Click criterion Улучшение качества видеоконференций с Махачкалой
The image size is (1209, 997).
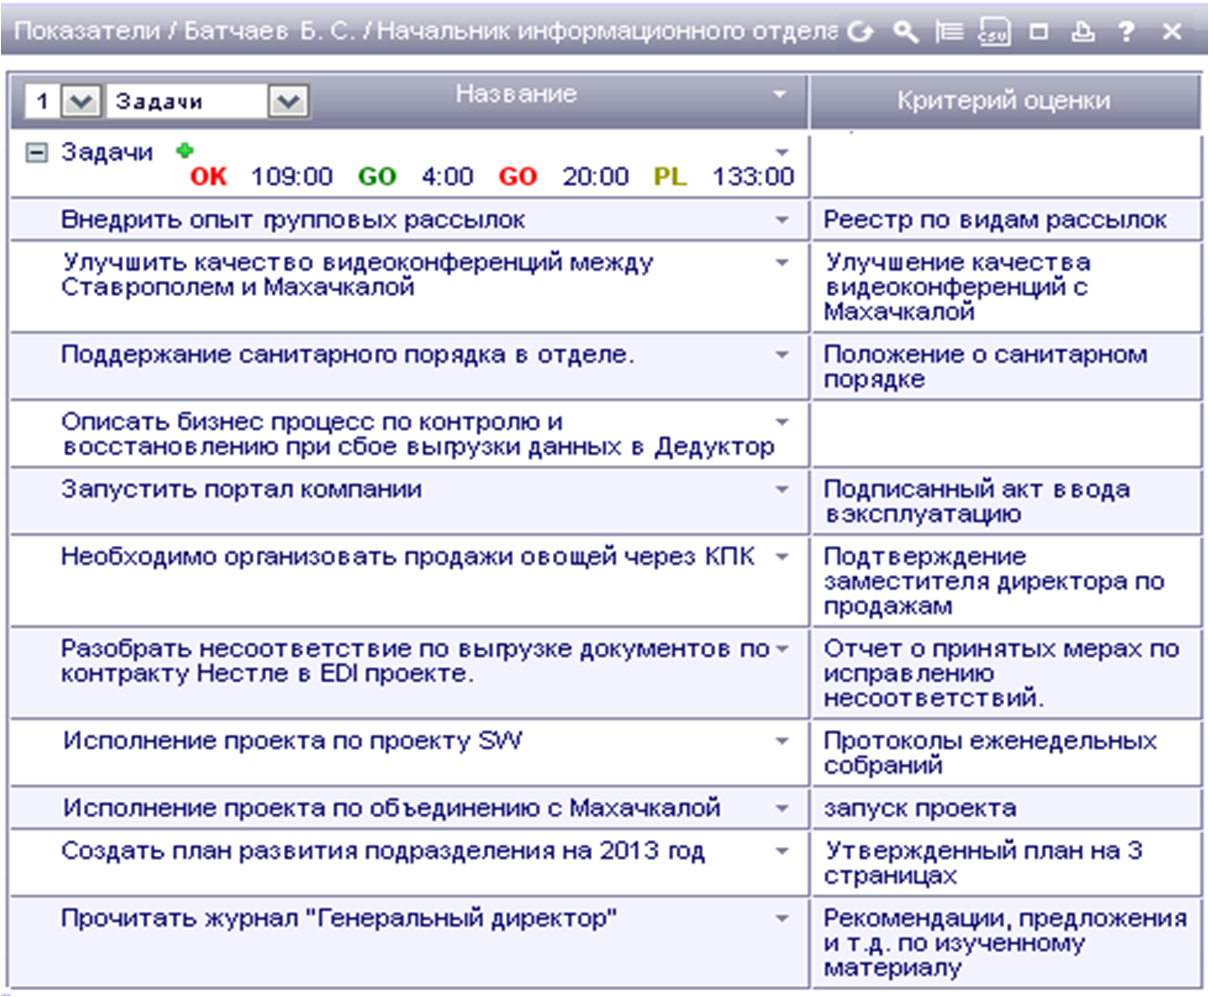(957, 287)
